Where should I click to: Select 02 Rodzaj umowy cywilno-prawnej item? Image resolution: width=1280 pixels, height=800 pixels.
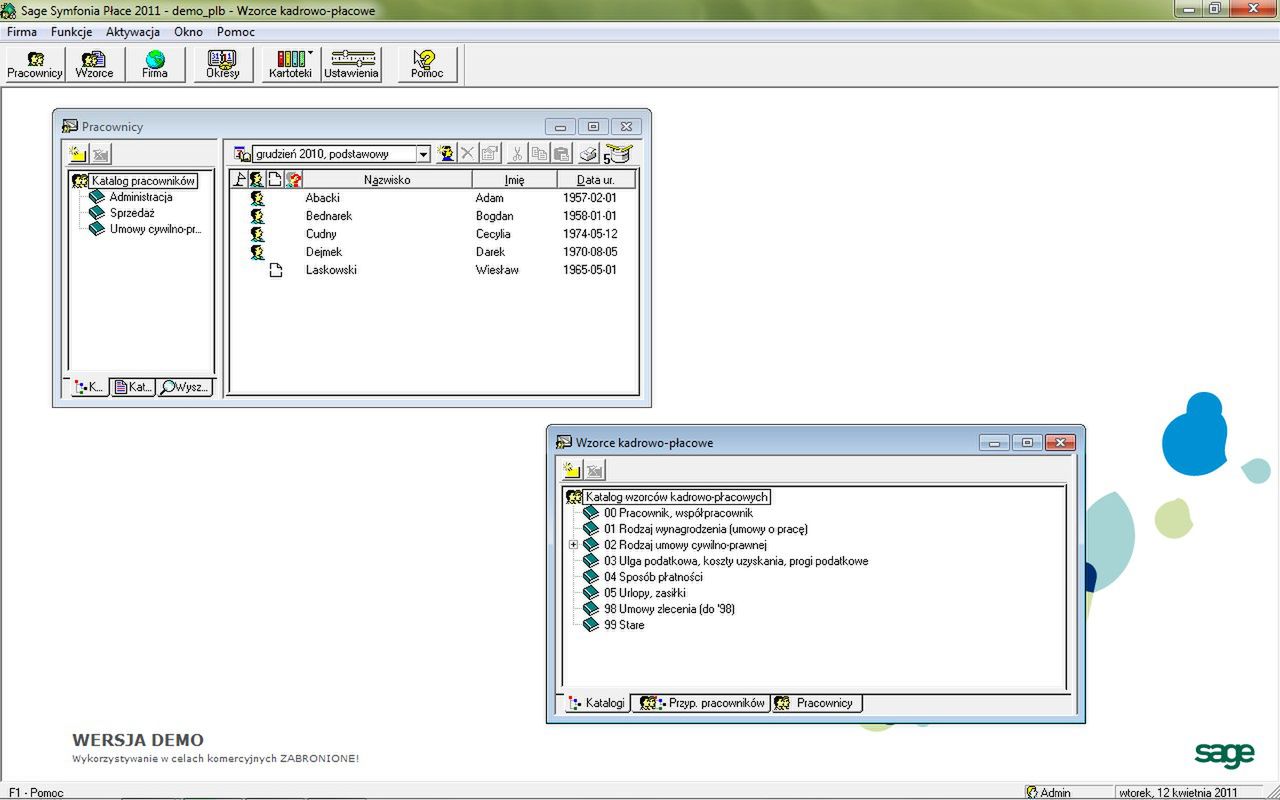pos(685,545)
